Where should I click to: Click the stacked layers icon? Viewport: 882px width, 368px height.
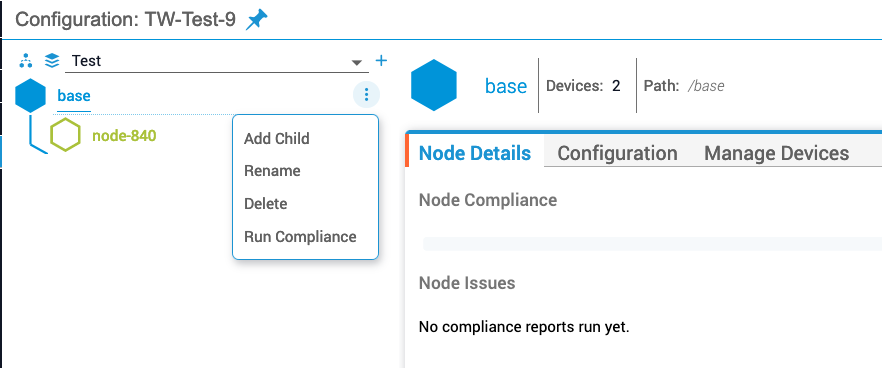(52, 60)
